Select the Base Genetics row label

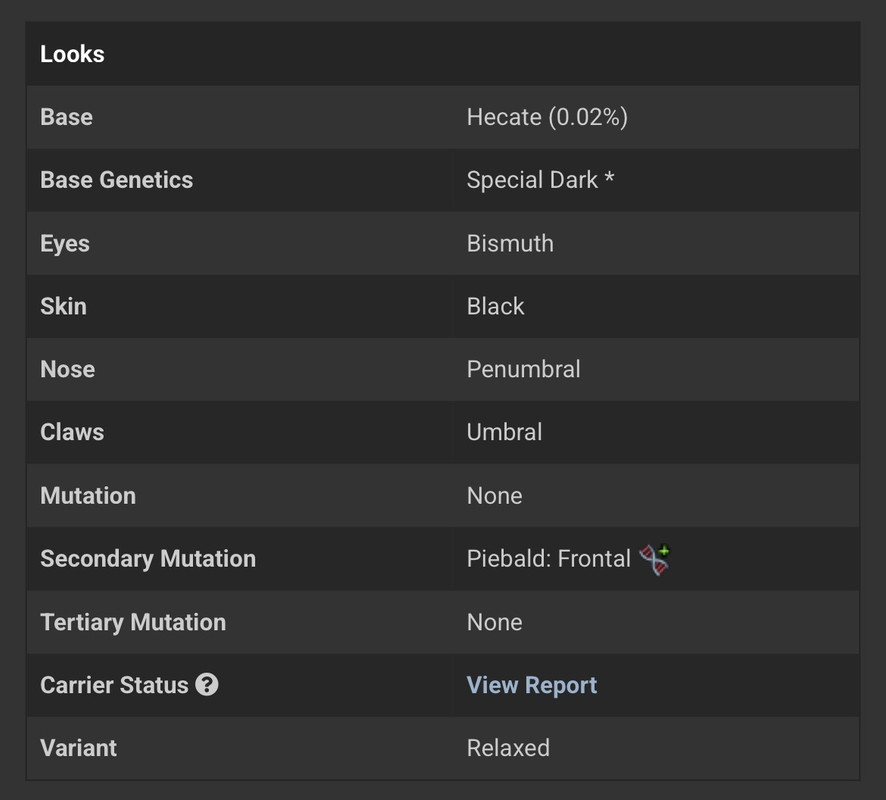coord(116,180)
